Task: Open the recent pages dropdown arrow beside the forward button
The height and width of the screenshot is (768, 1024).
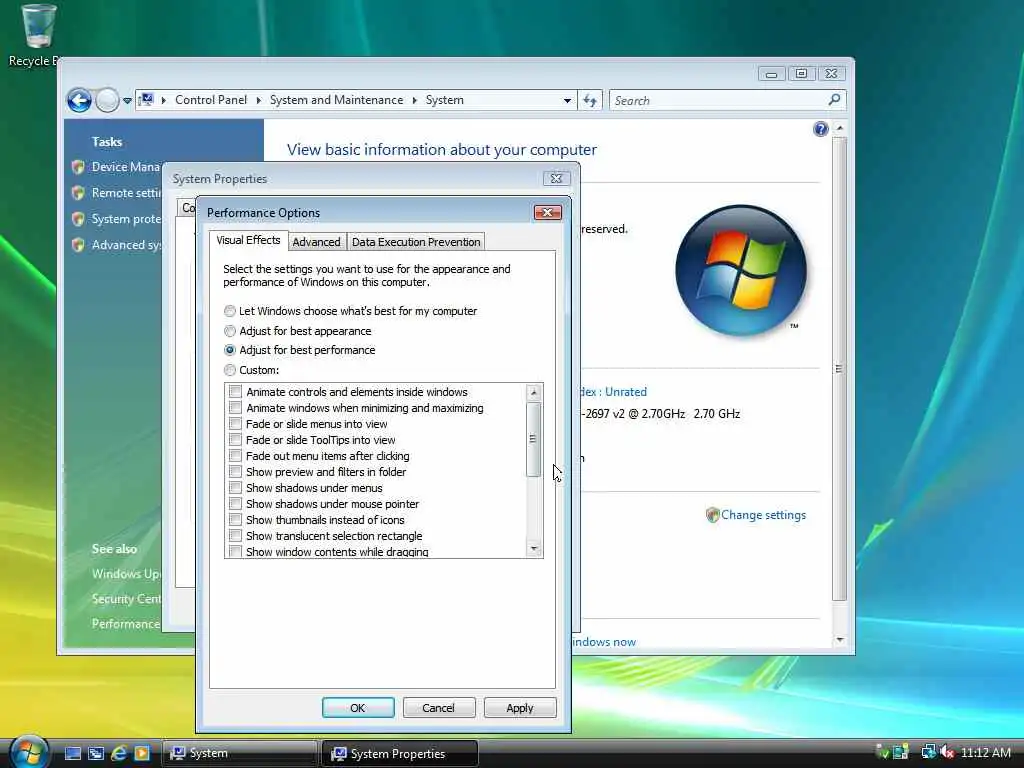Action: click(127, 101)
